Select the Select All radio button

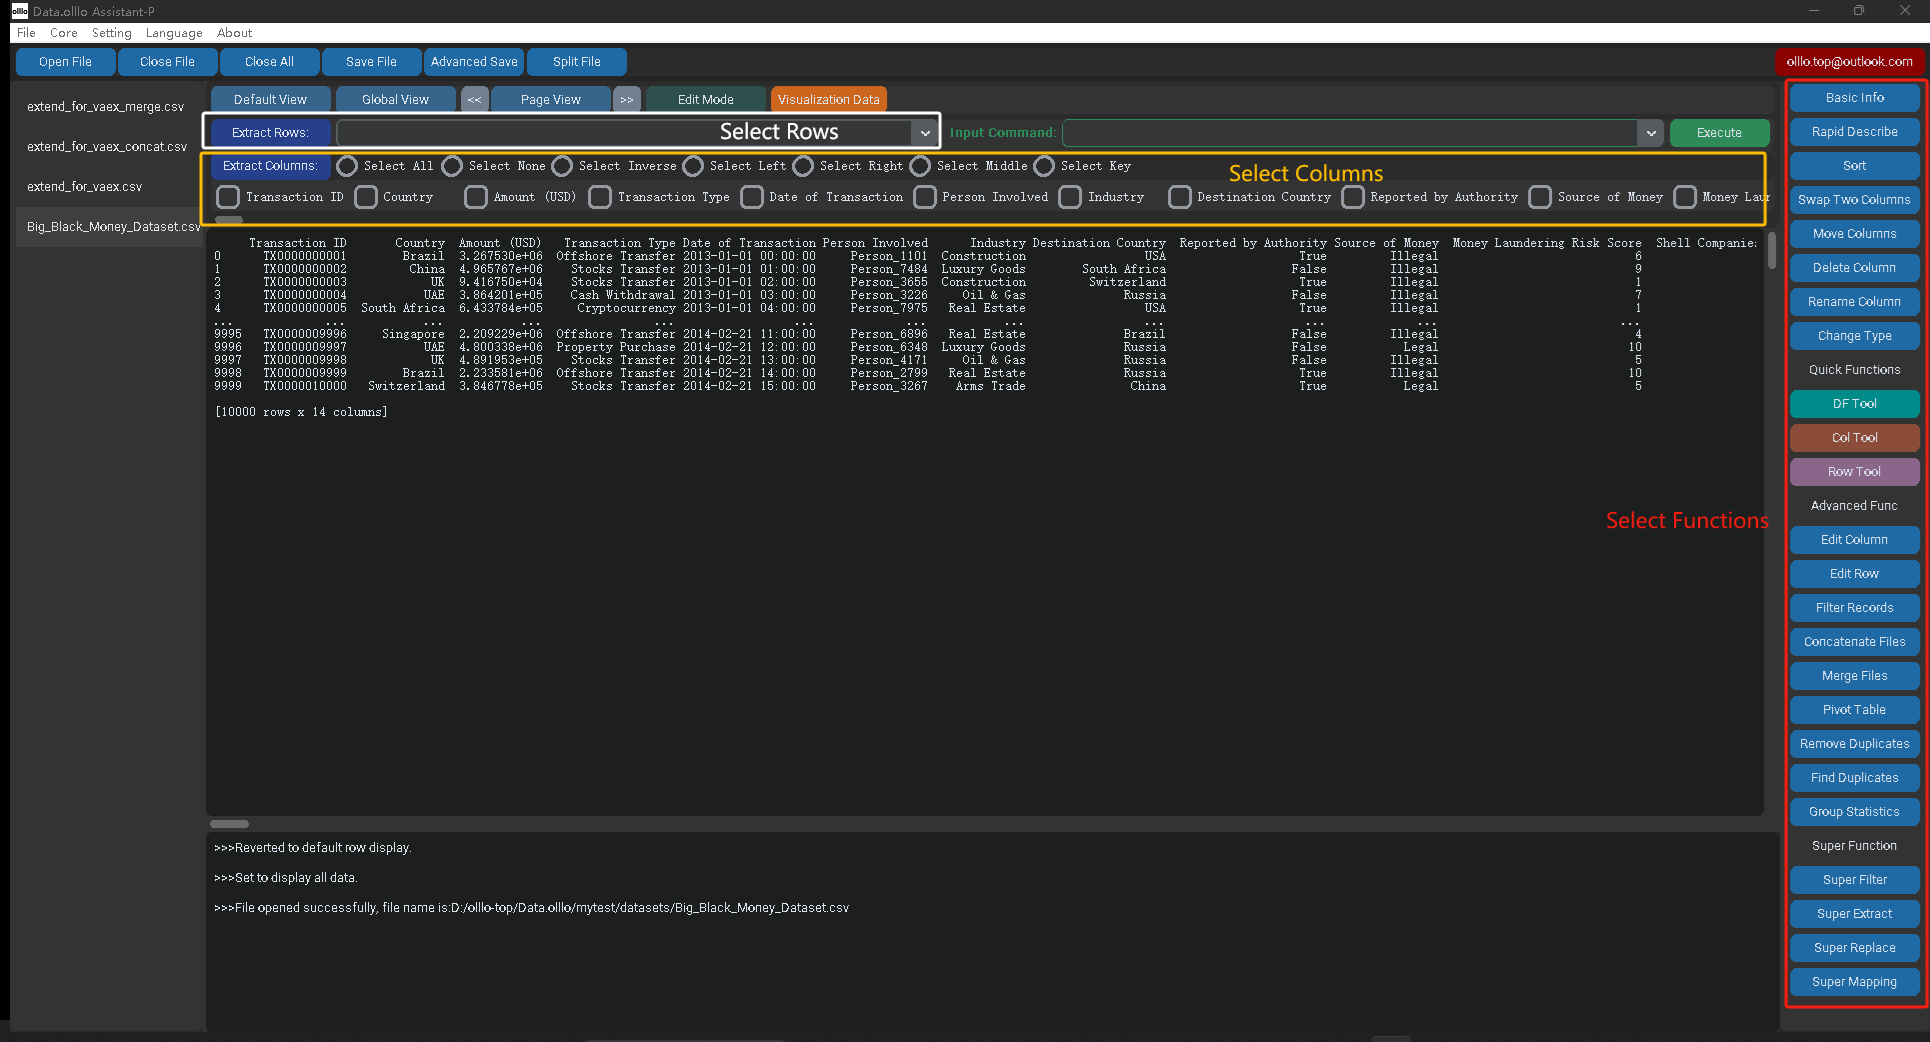(x=347, y=166)
